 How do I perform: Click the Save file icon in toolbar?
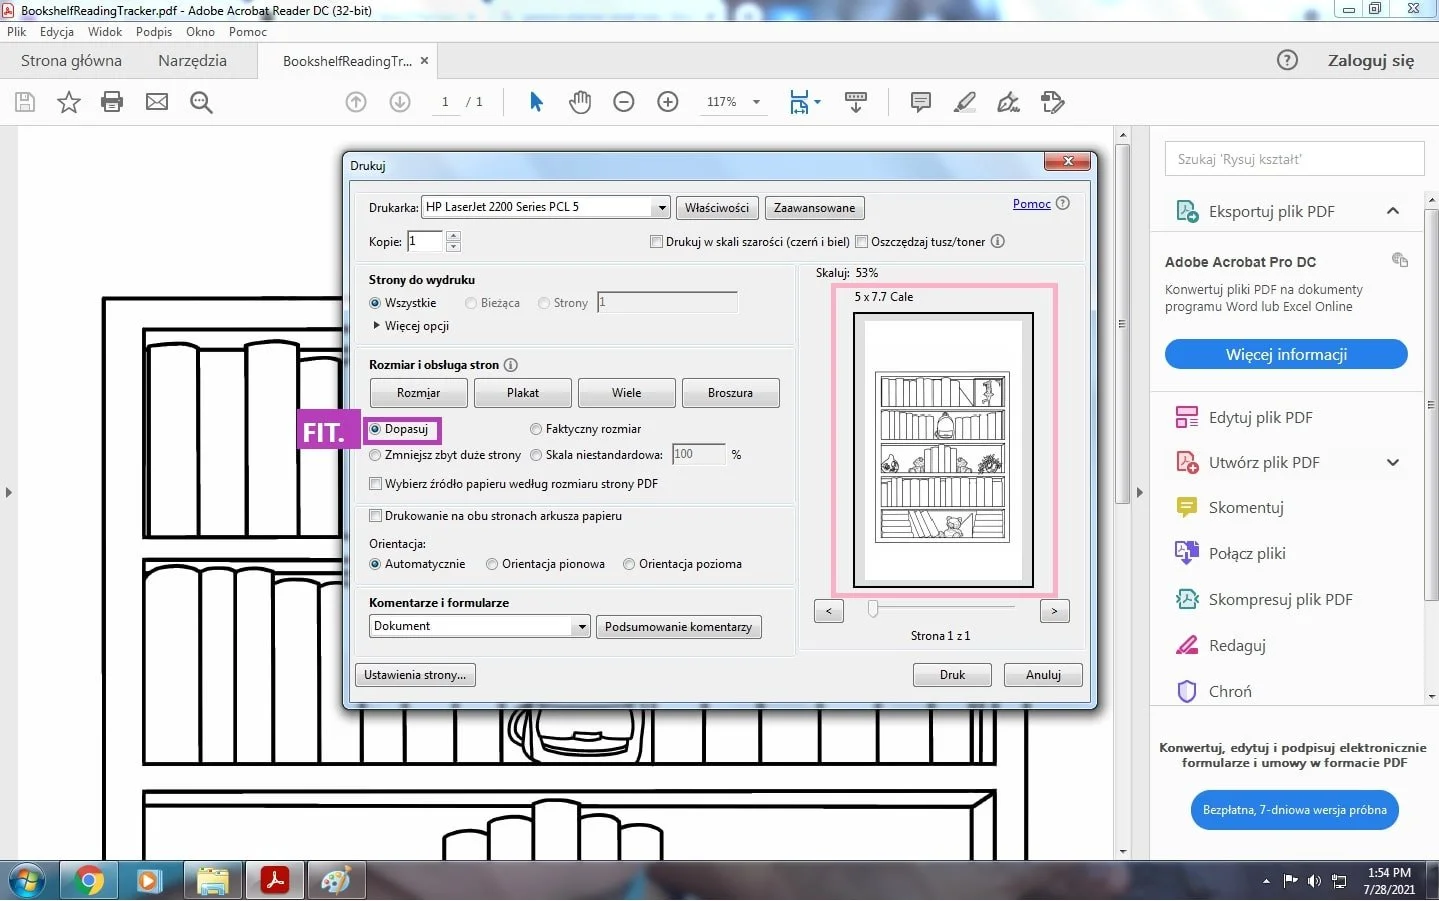pyautogui.click(x=25, y=102)
